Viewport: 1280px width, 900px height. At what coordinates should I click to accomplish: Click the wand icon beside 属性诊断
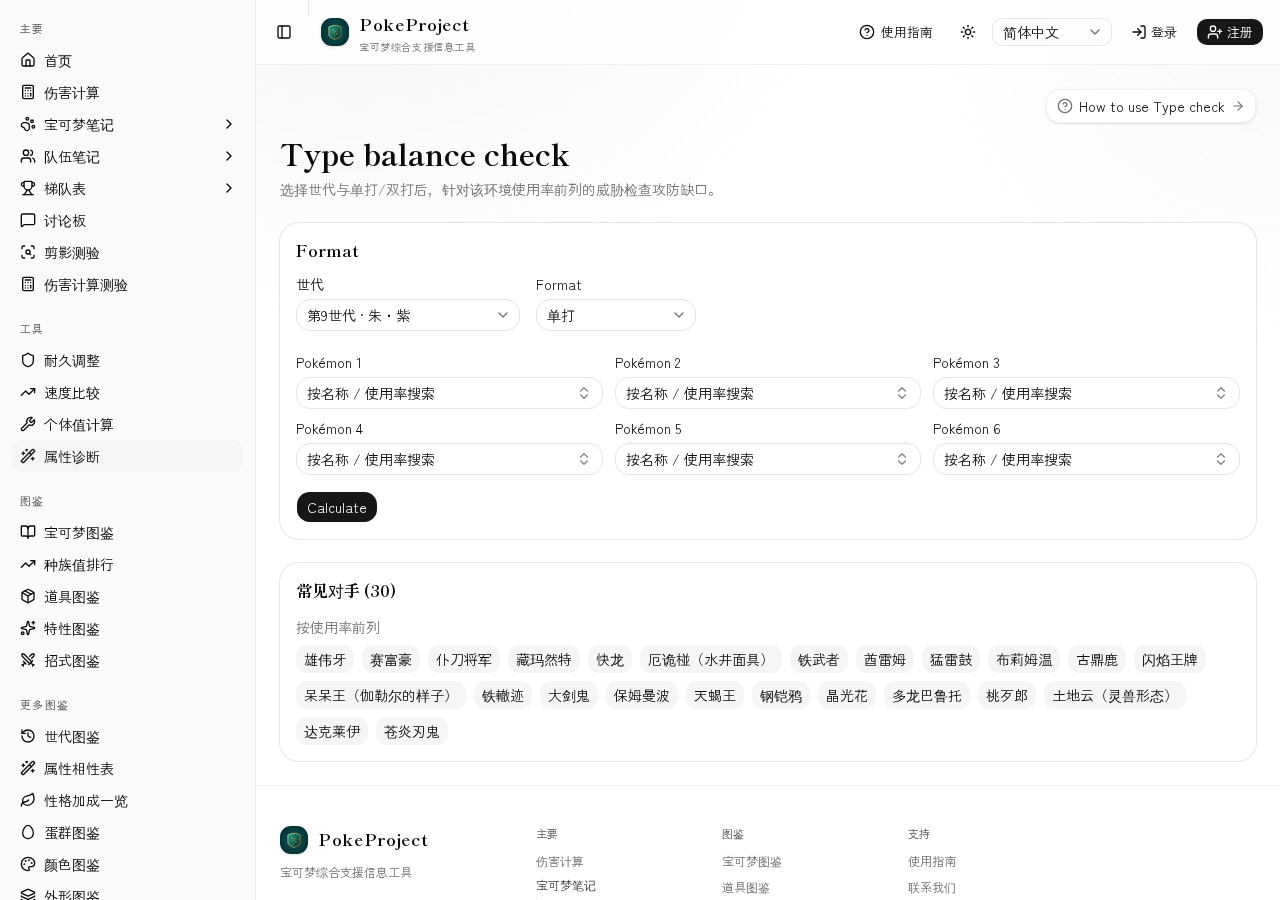[x=28, y=456]
